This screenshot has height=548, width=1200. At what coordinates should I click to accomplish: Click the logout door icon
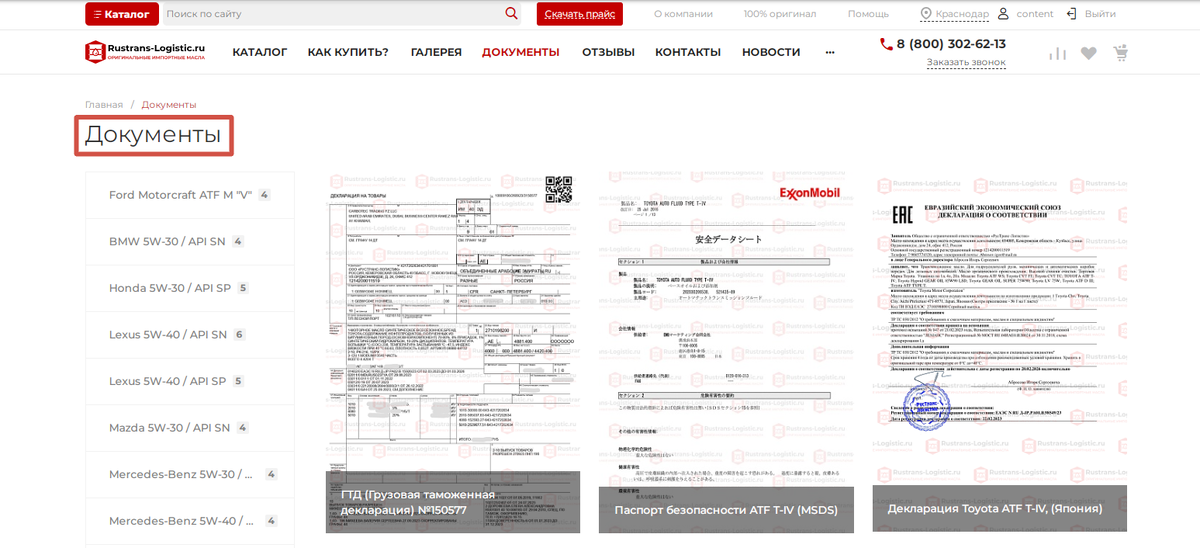click(x=1072, y=14)
